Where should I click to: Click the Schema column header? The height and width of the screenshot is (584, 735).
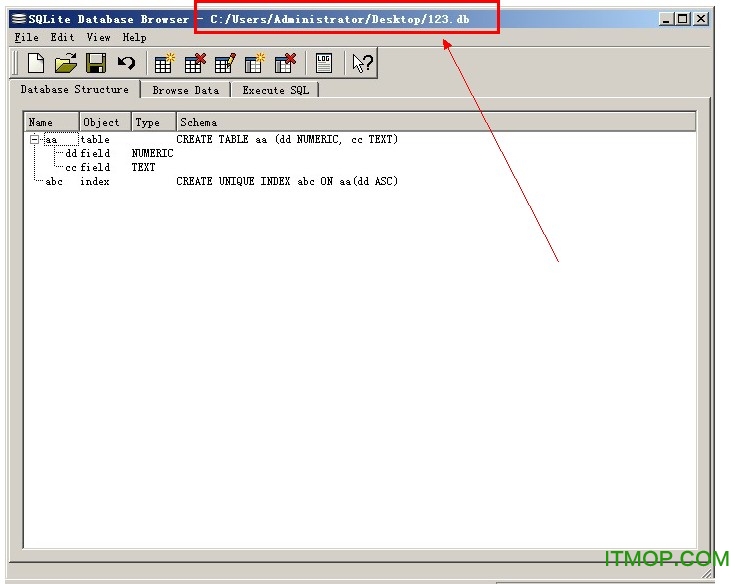[436, 122]
